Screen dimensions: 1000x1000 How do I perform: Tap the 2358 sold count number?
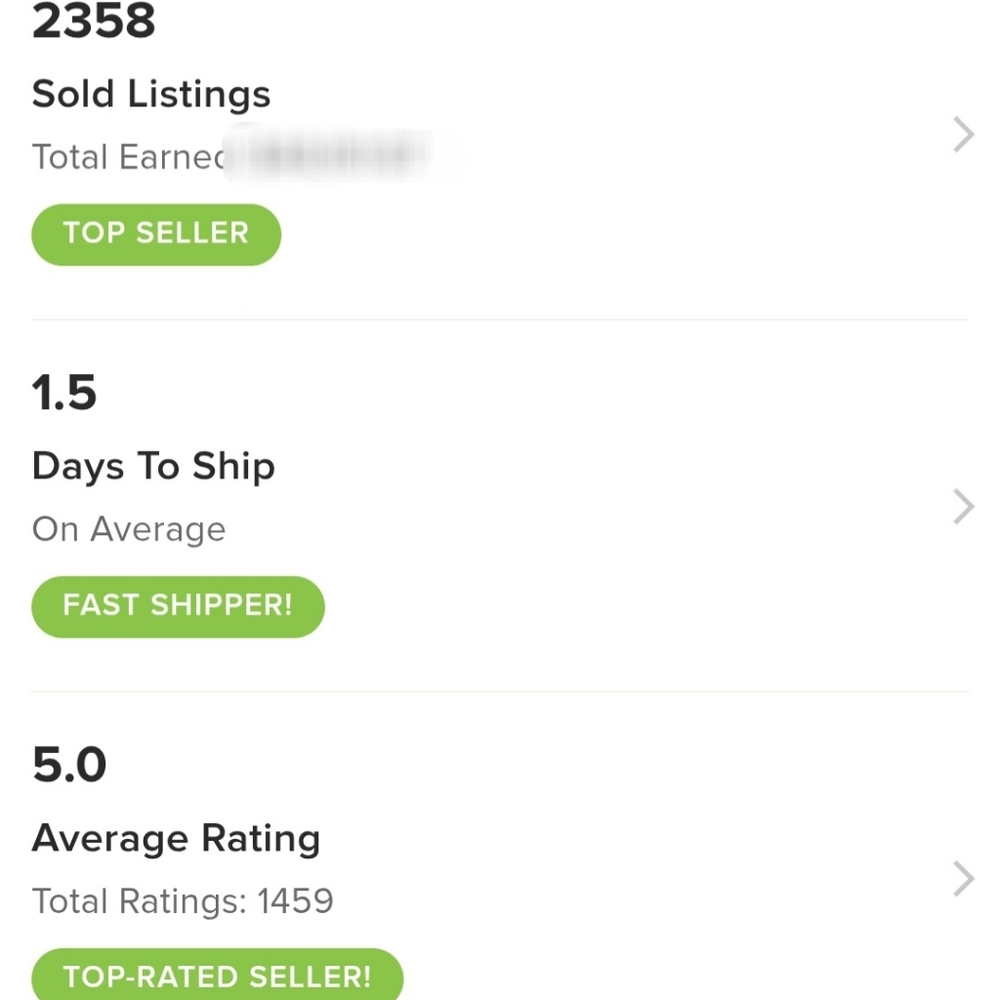94,22
